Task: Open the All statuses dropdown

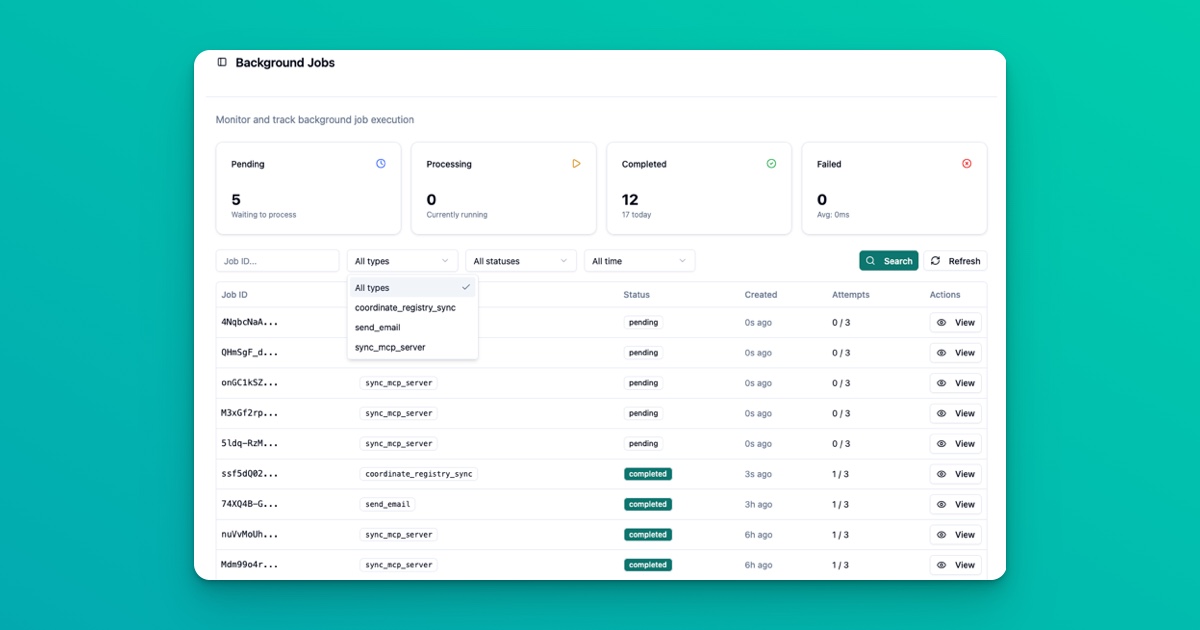Action: coord(520,260)
